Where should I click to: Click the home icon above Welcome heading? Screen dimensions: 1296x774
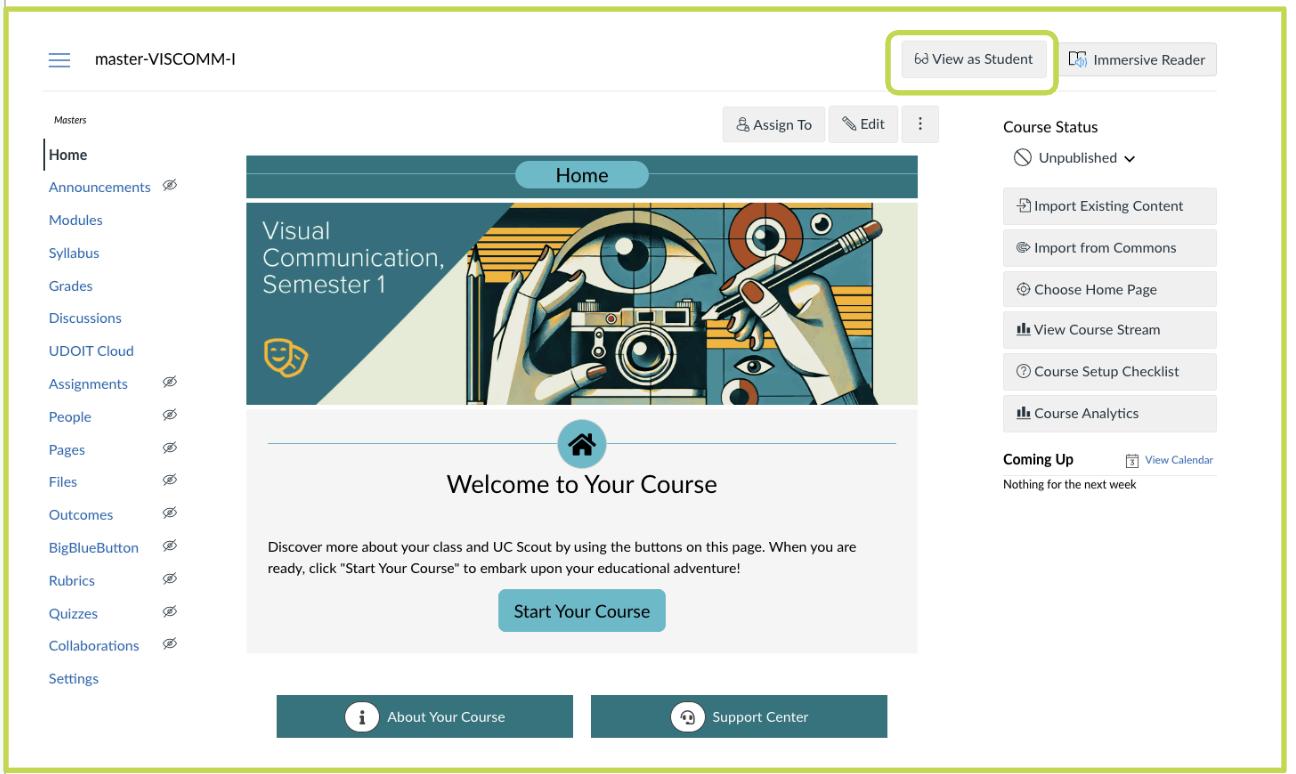pyautogui.click(x=581, y=443)
